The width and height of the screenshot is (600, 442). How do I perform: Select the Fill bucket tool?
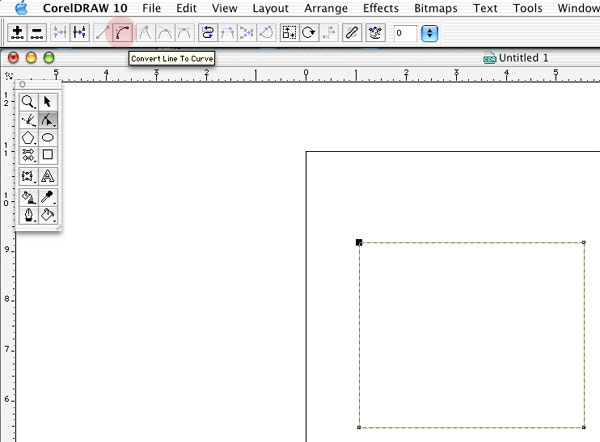tap(48, 215)
